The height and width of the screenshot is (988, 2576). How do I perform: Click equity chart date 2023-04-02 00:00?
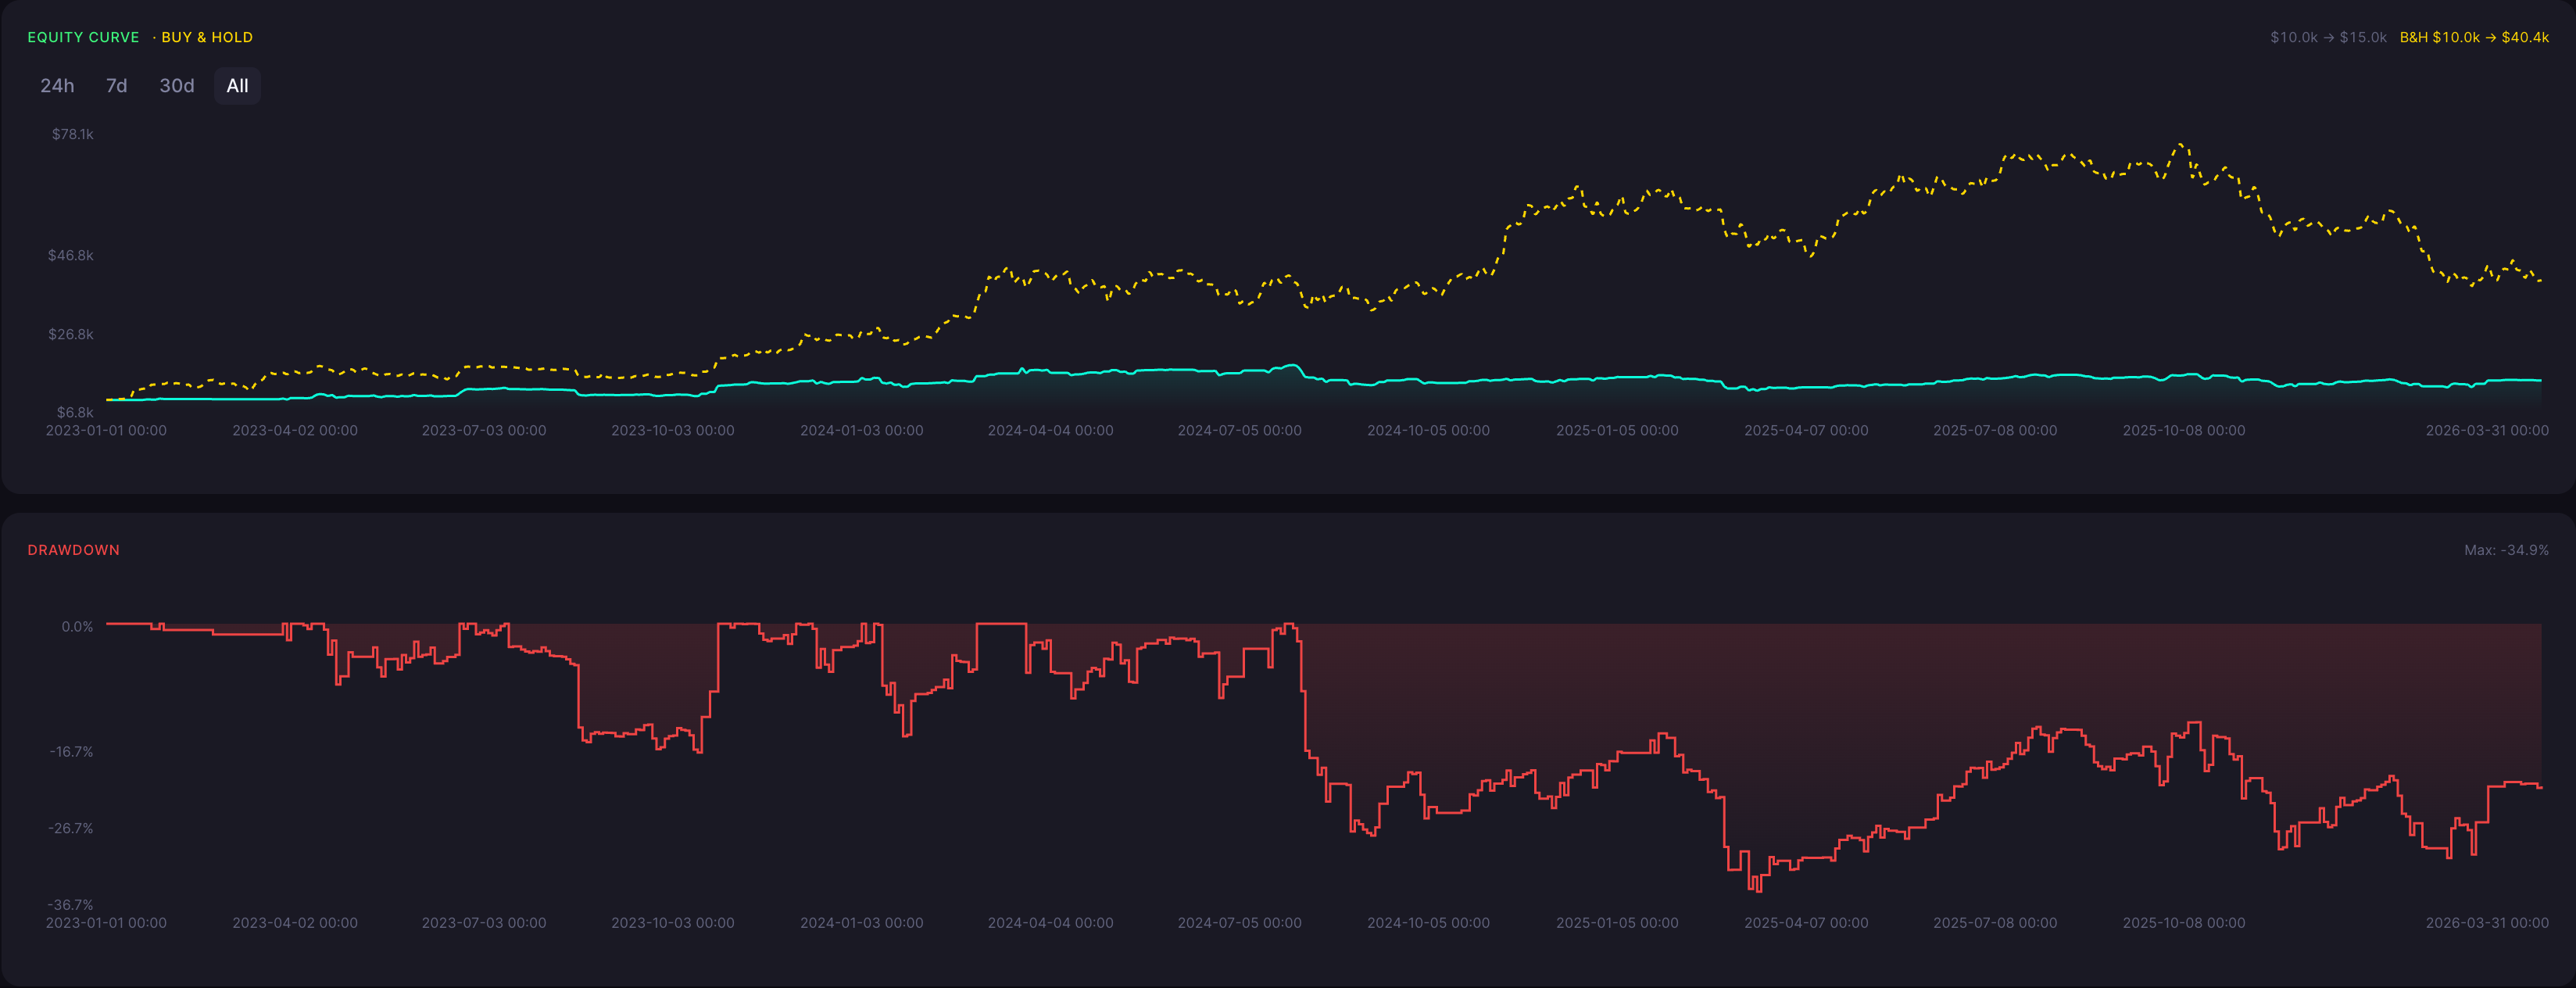click(295, 430)
